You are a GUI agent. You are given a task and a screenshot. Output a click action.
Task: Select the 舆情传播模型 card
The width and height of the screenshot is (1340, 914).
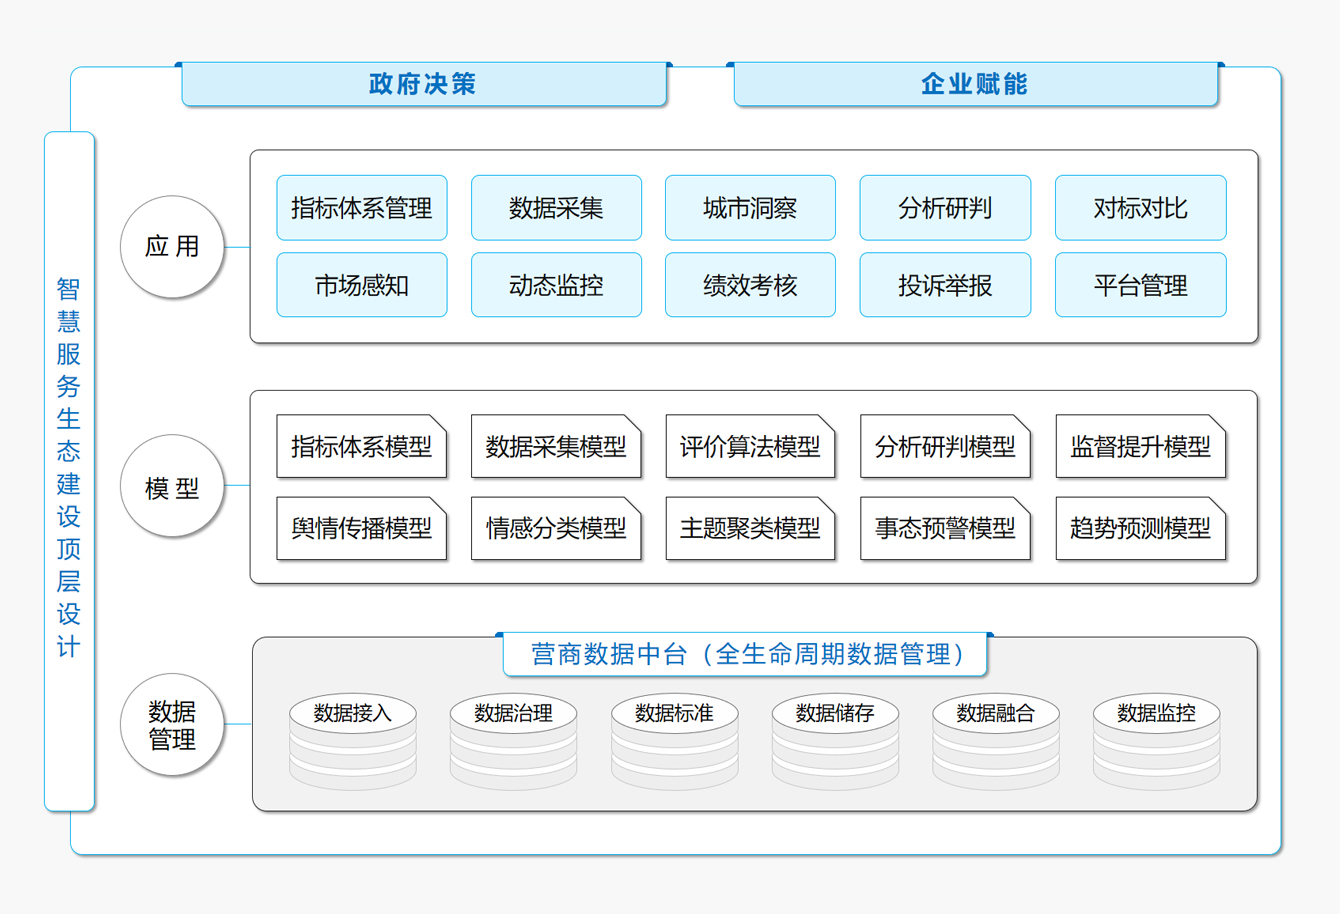(x=362, y=528)
